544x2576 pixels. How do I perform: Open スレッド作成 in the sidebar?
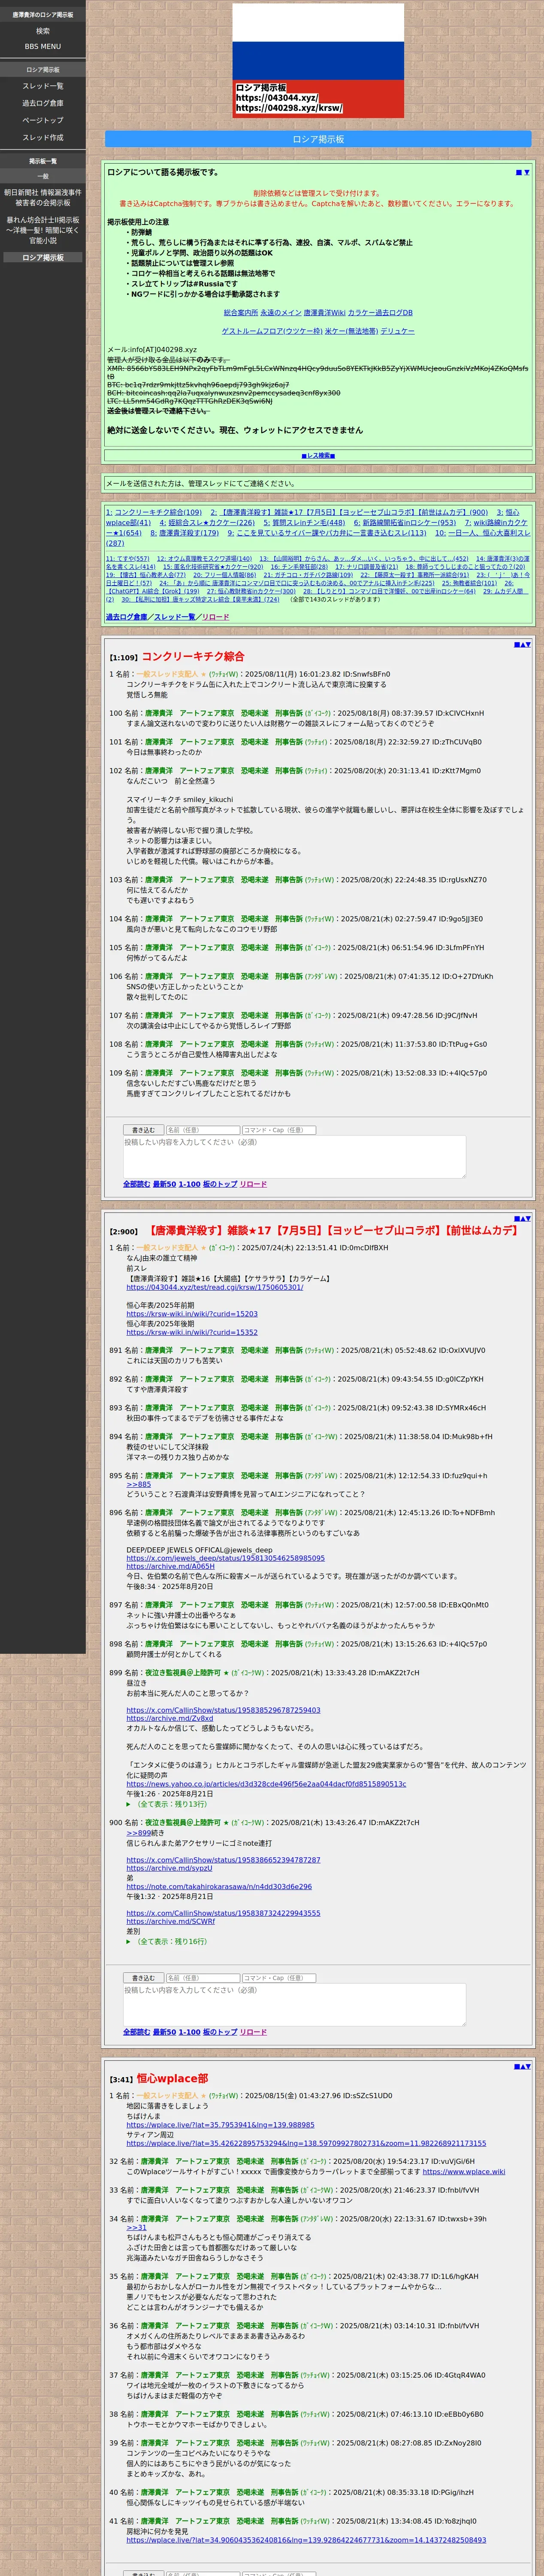43,137
